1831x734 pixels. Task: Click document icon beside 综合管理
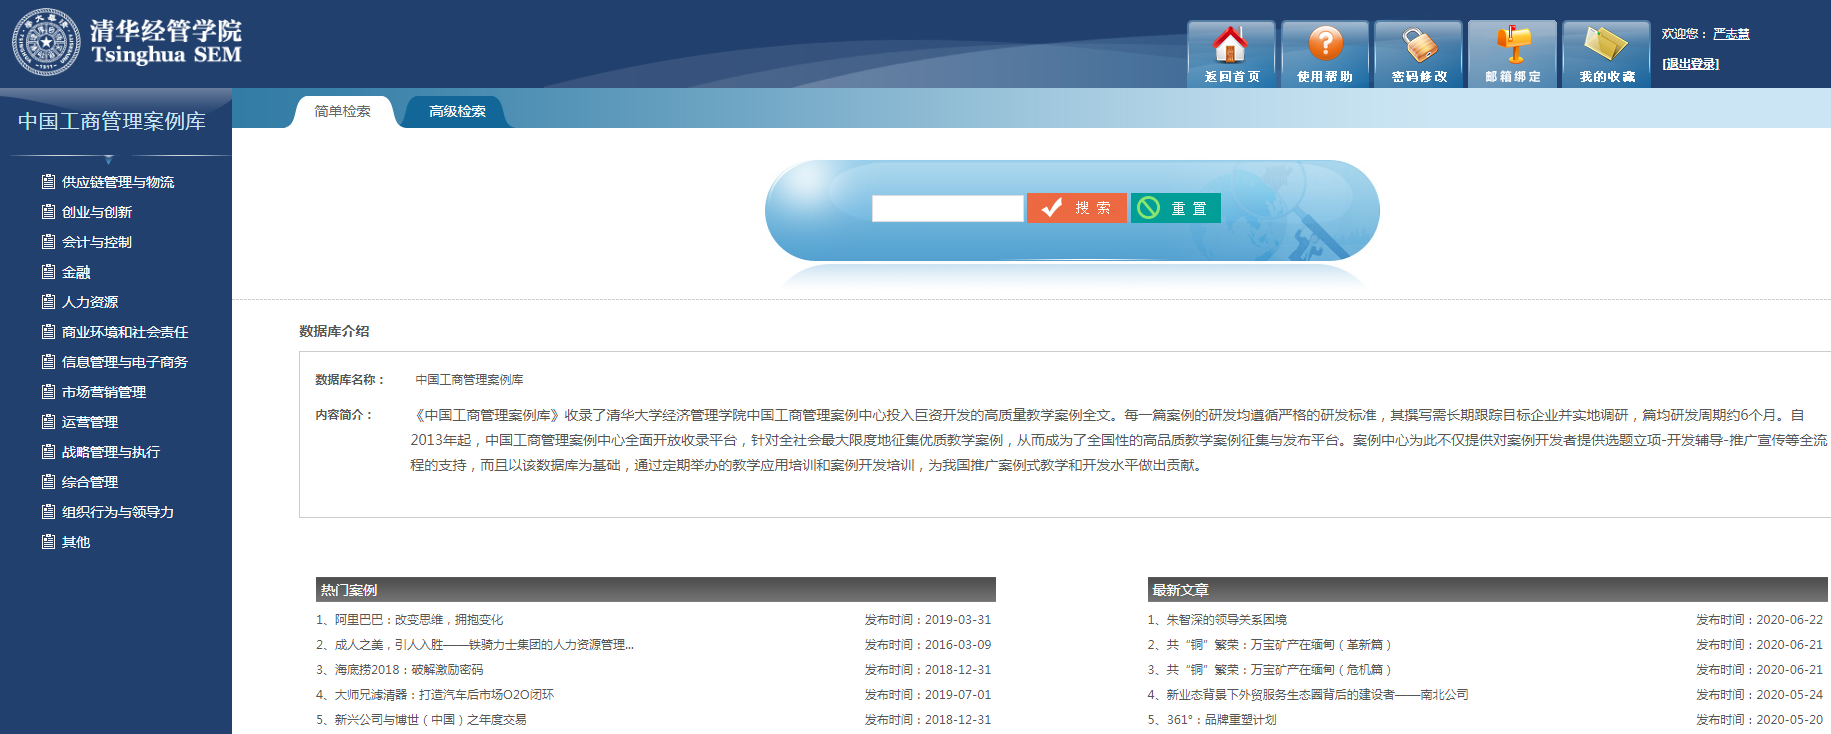[48, 482]
